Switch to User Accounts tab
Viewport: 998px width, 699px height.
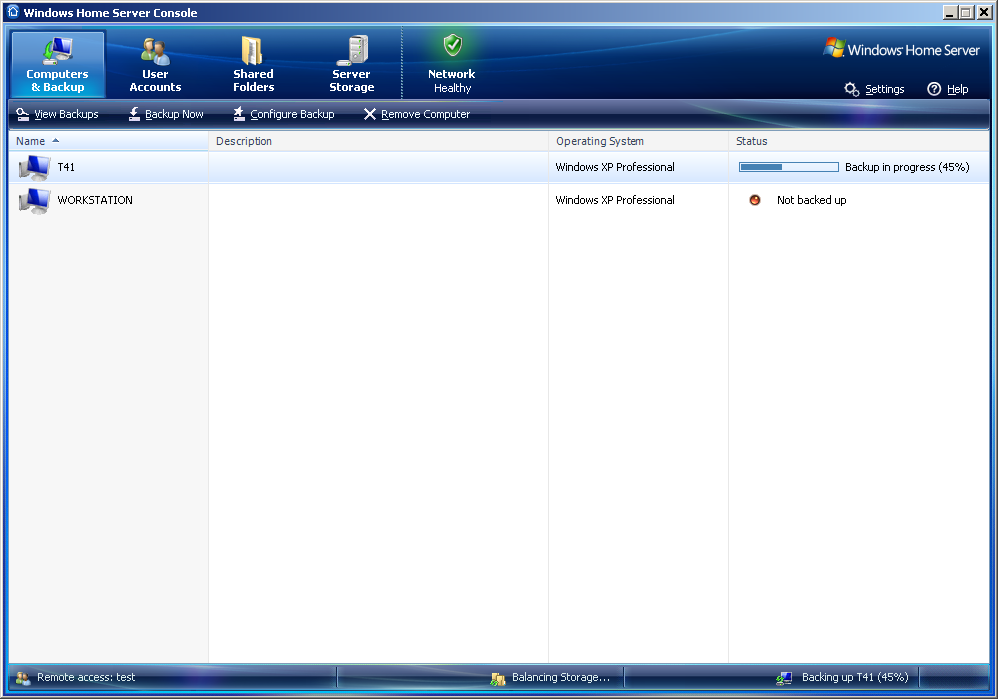coord(155,65)
